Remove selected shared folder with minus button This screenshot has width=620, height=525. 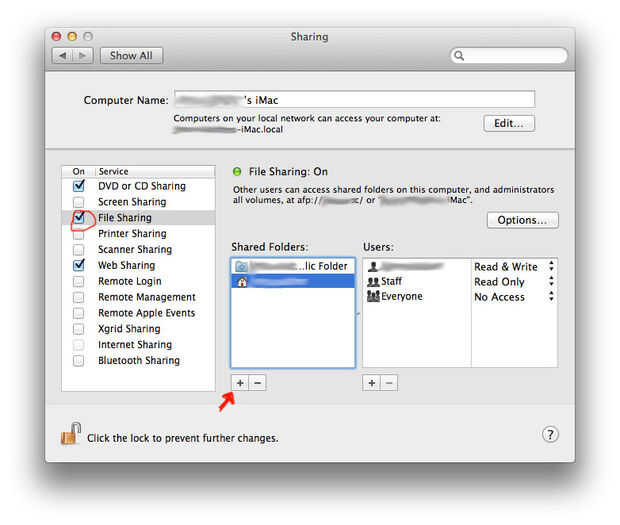(x=257, y=383)
